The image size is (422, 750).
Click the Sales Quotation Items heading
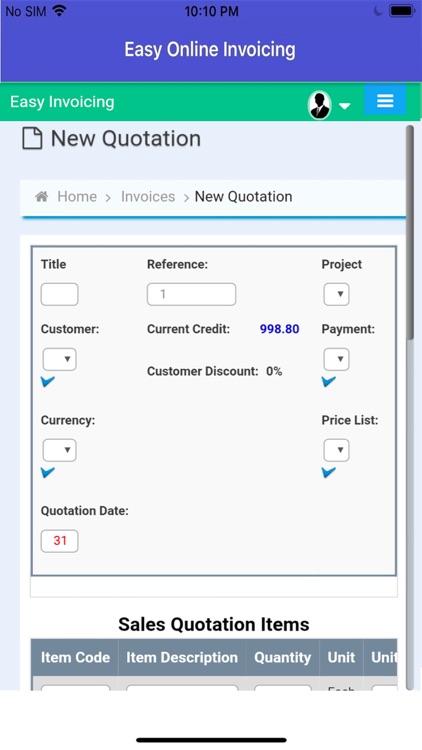(214, 624)
